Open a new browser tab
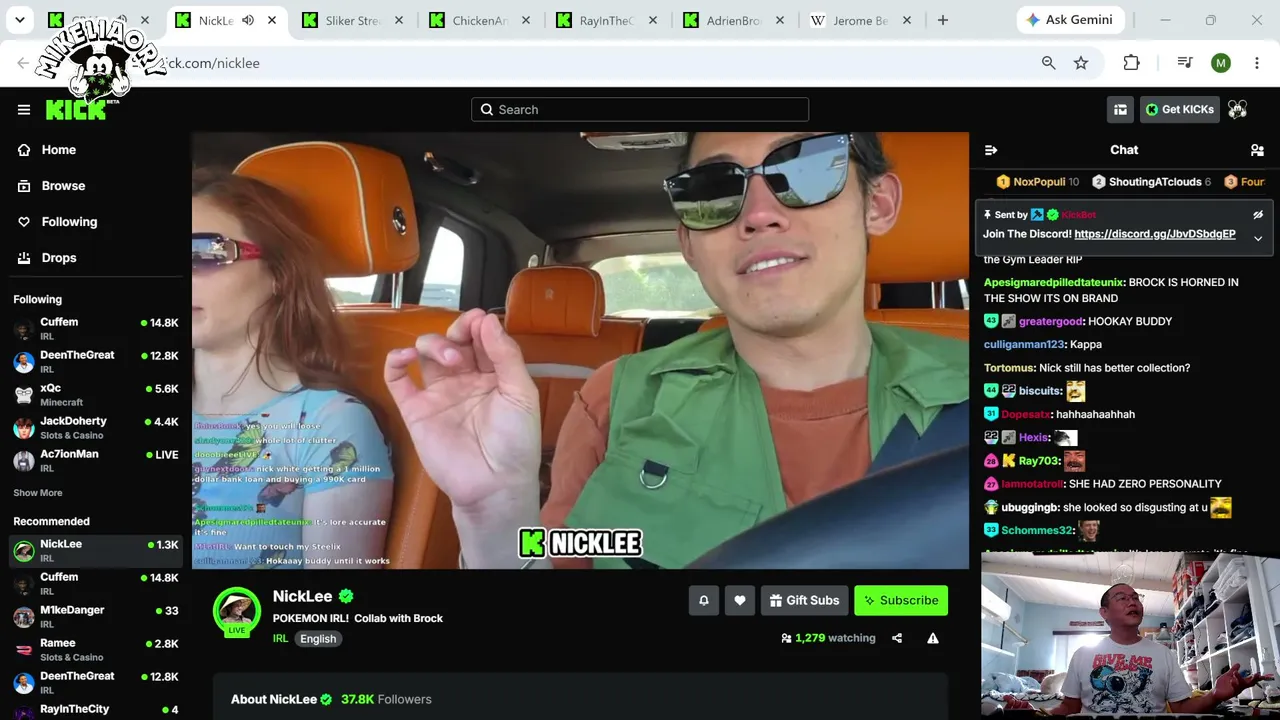1280x720 pixels. pyautogui.click(x=942, y=20)
